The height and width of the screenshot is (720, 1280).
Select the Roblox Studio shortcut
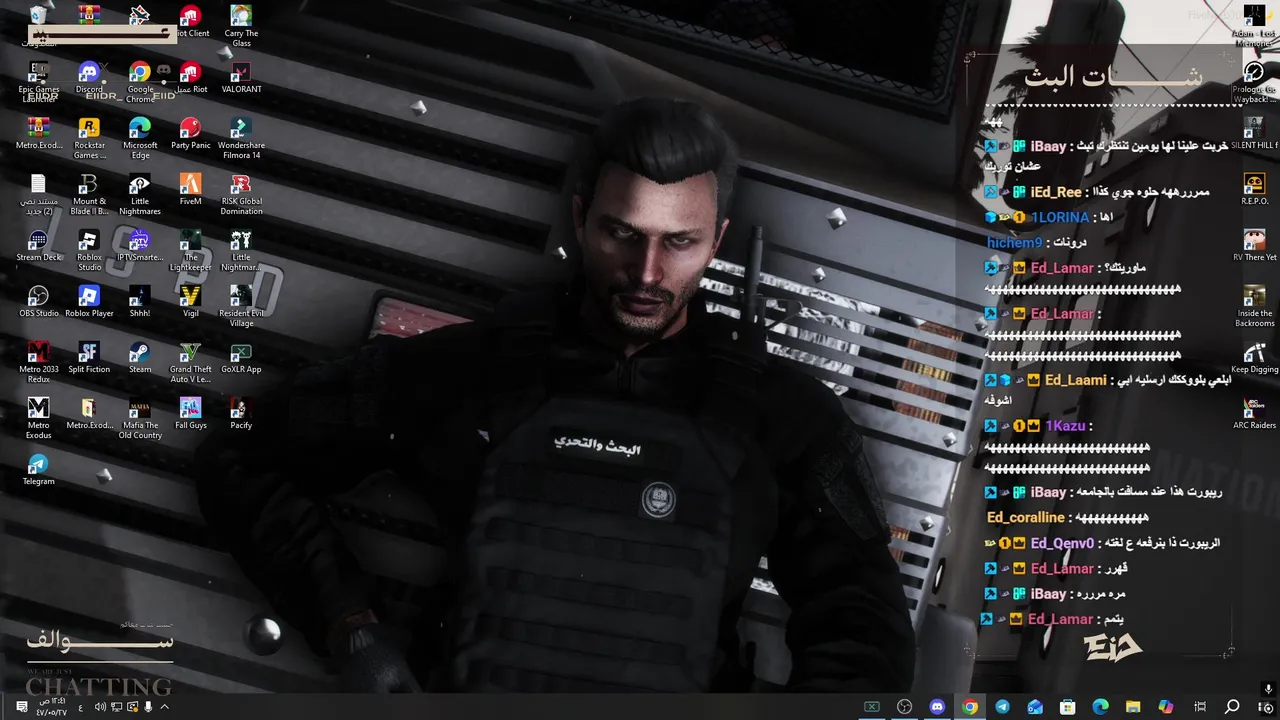point(89,250)
